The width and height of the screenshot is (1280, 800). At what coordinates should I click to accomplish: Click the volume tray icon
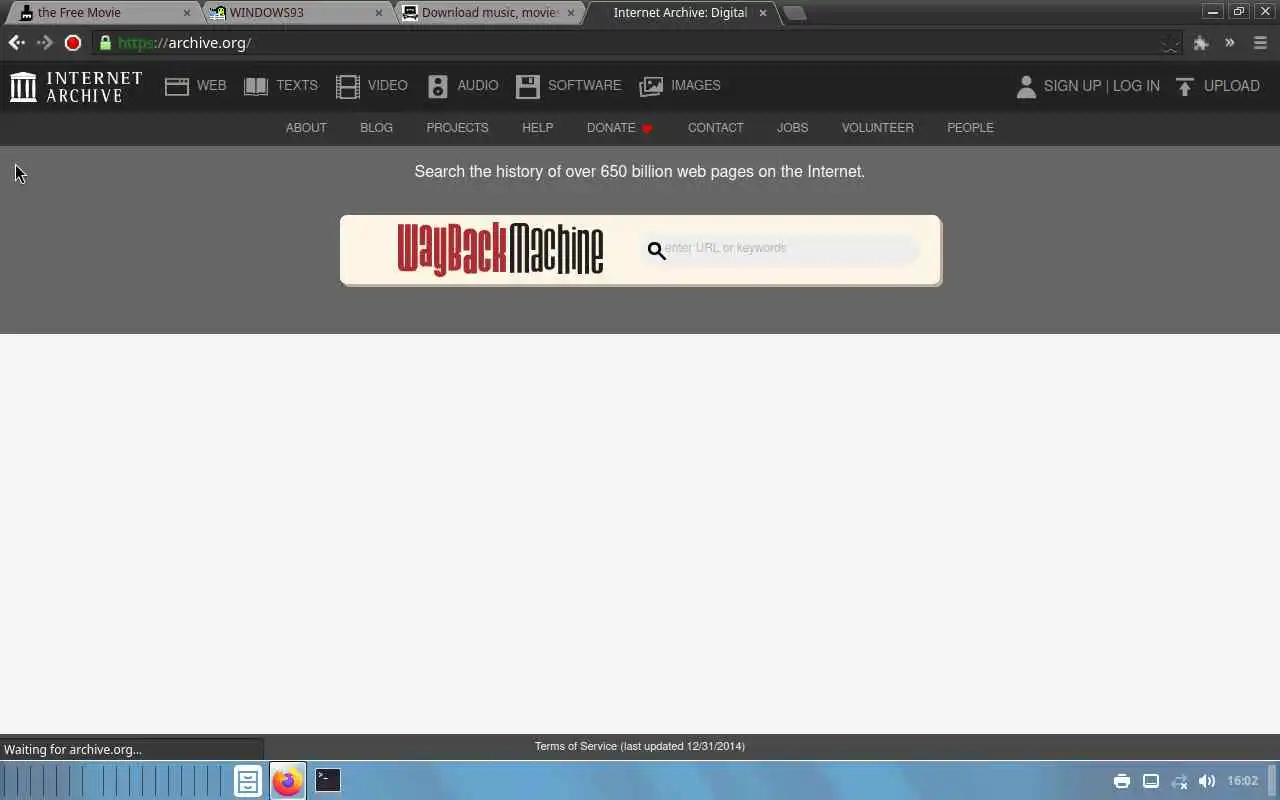coord(1207,781)
